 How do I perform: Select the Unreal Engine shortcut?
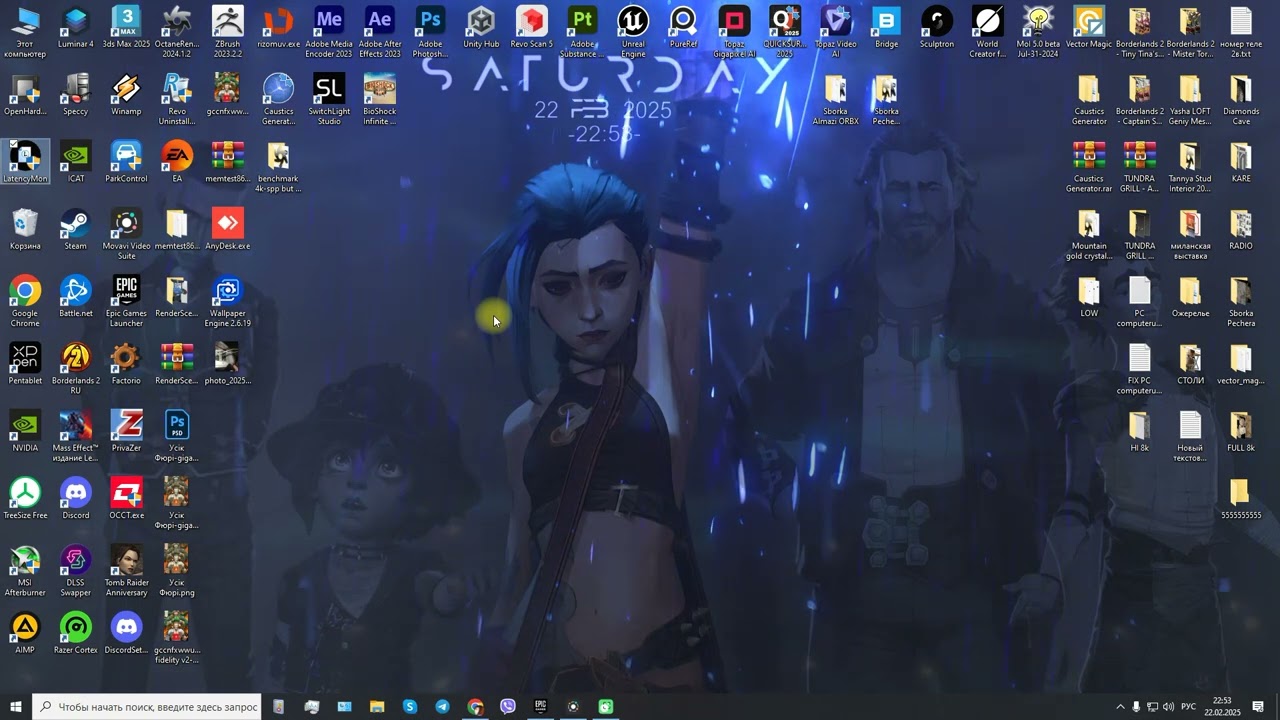pyautogui.click(x=633, y=33)
